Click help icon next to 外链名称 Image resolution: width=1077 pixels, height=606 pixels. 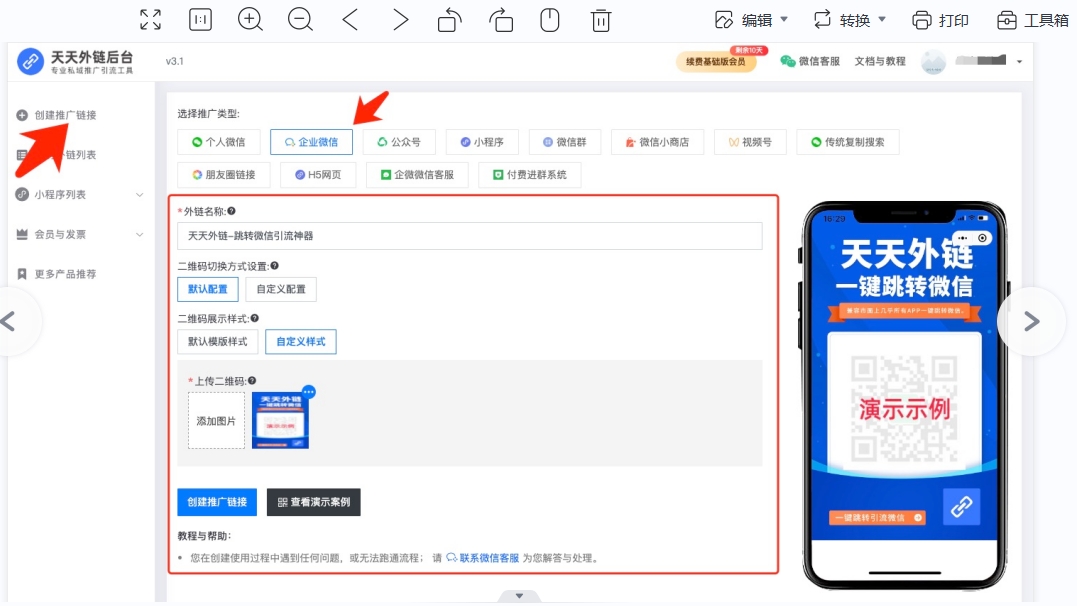pos(231,211)
